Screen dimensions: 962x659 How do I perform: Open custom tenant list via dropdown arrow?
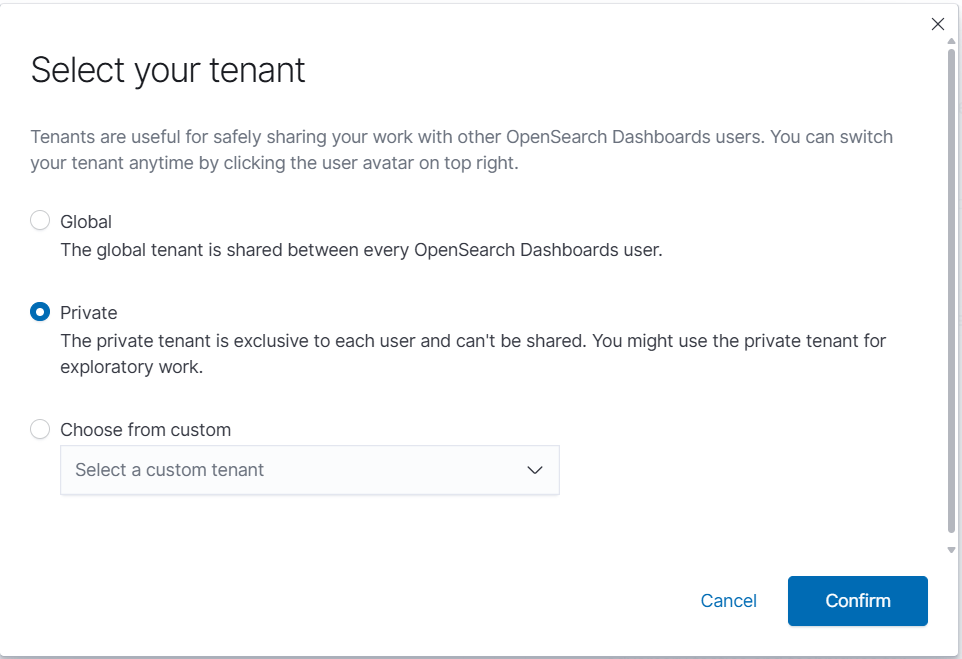(534, 469)
